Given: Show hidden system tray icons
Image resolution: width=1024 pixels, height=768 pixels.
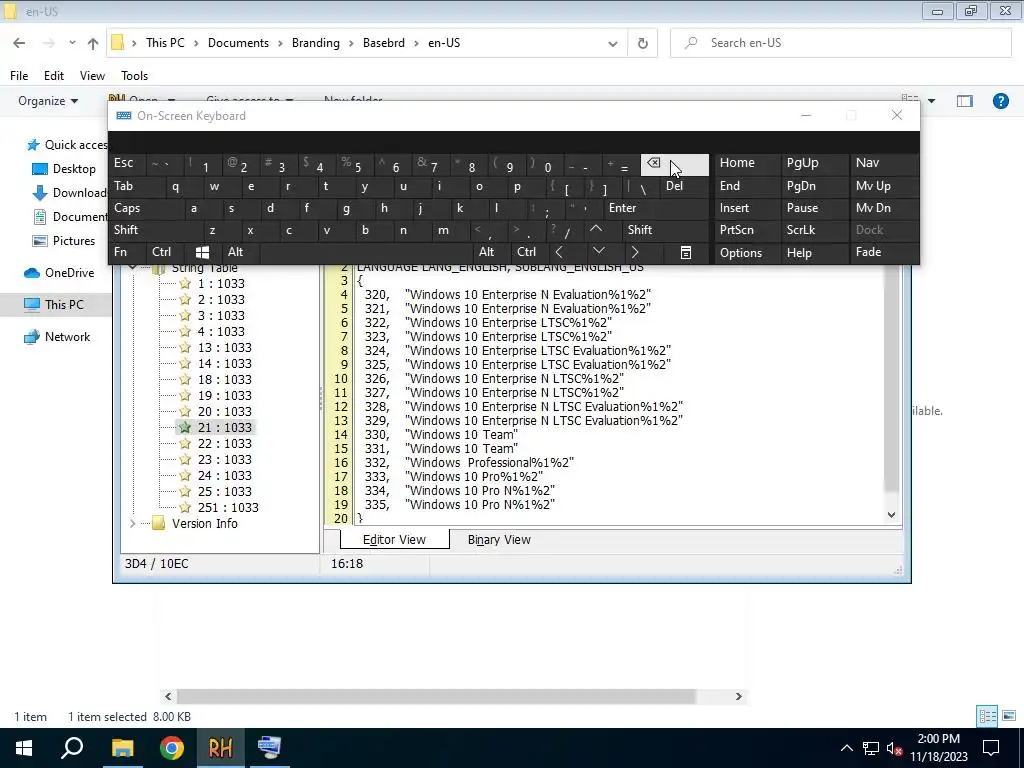Looking at the screenshot, I should tap(846, 748).
